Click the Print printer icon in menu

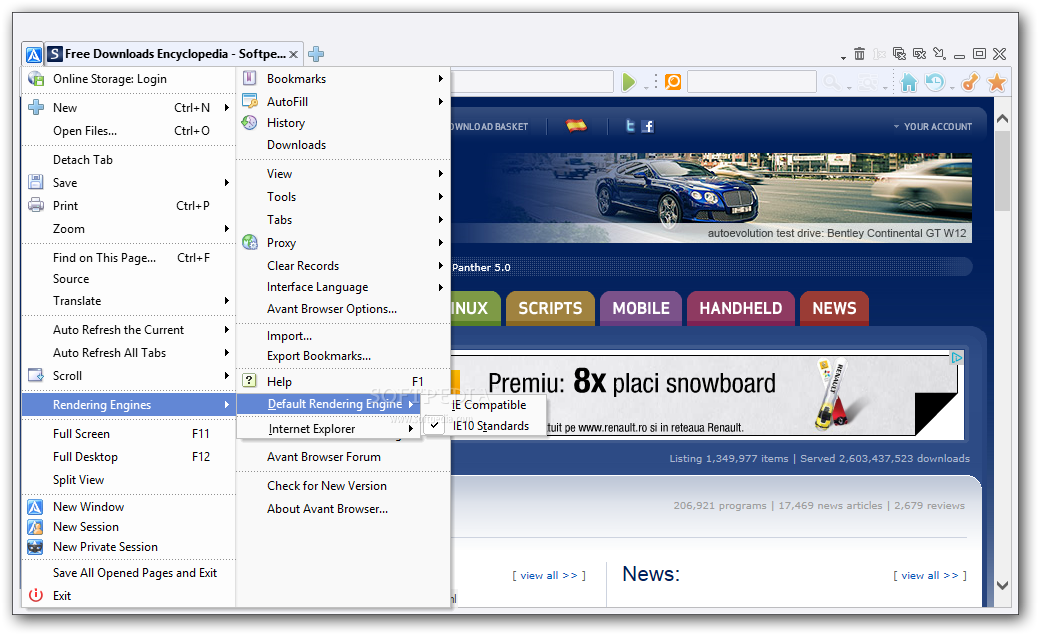[36, 205]
